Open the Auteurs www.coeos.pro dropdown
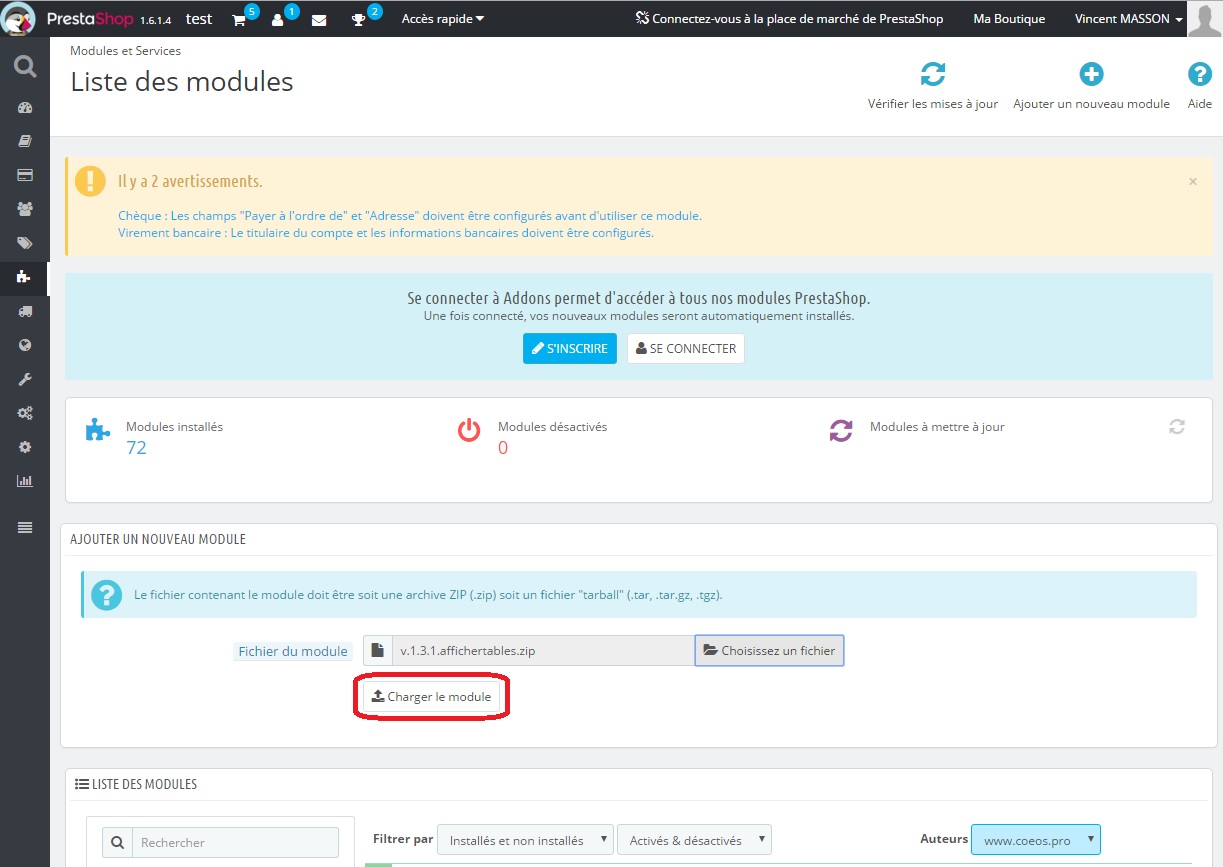The height and width of the screenshot is (867, 1223). coord(1036,840)
